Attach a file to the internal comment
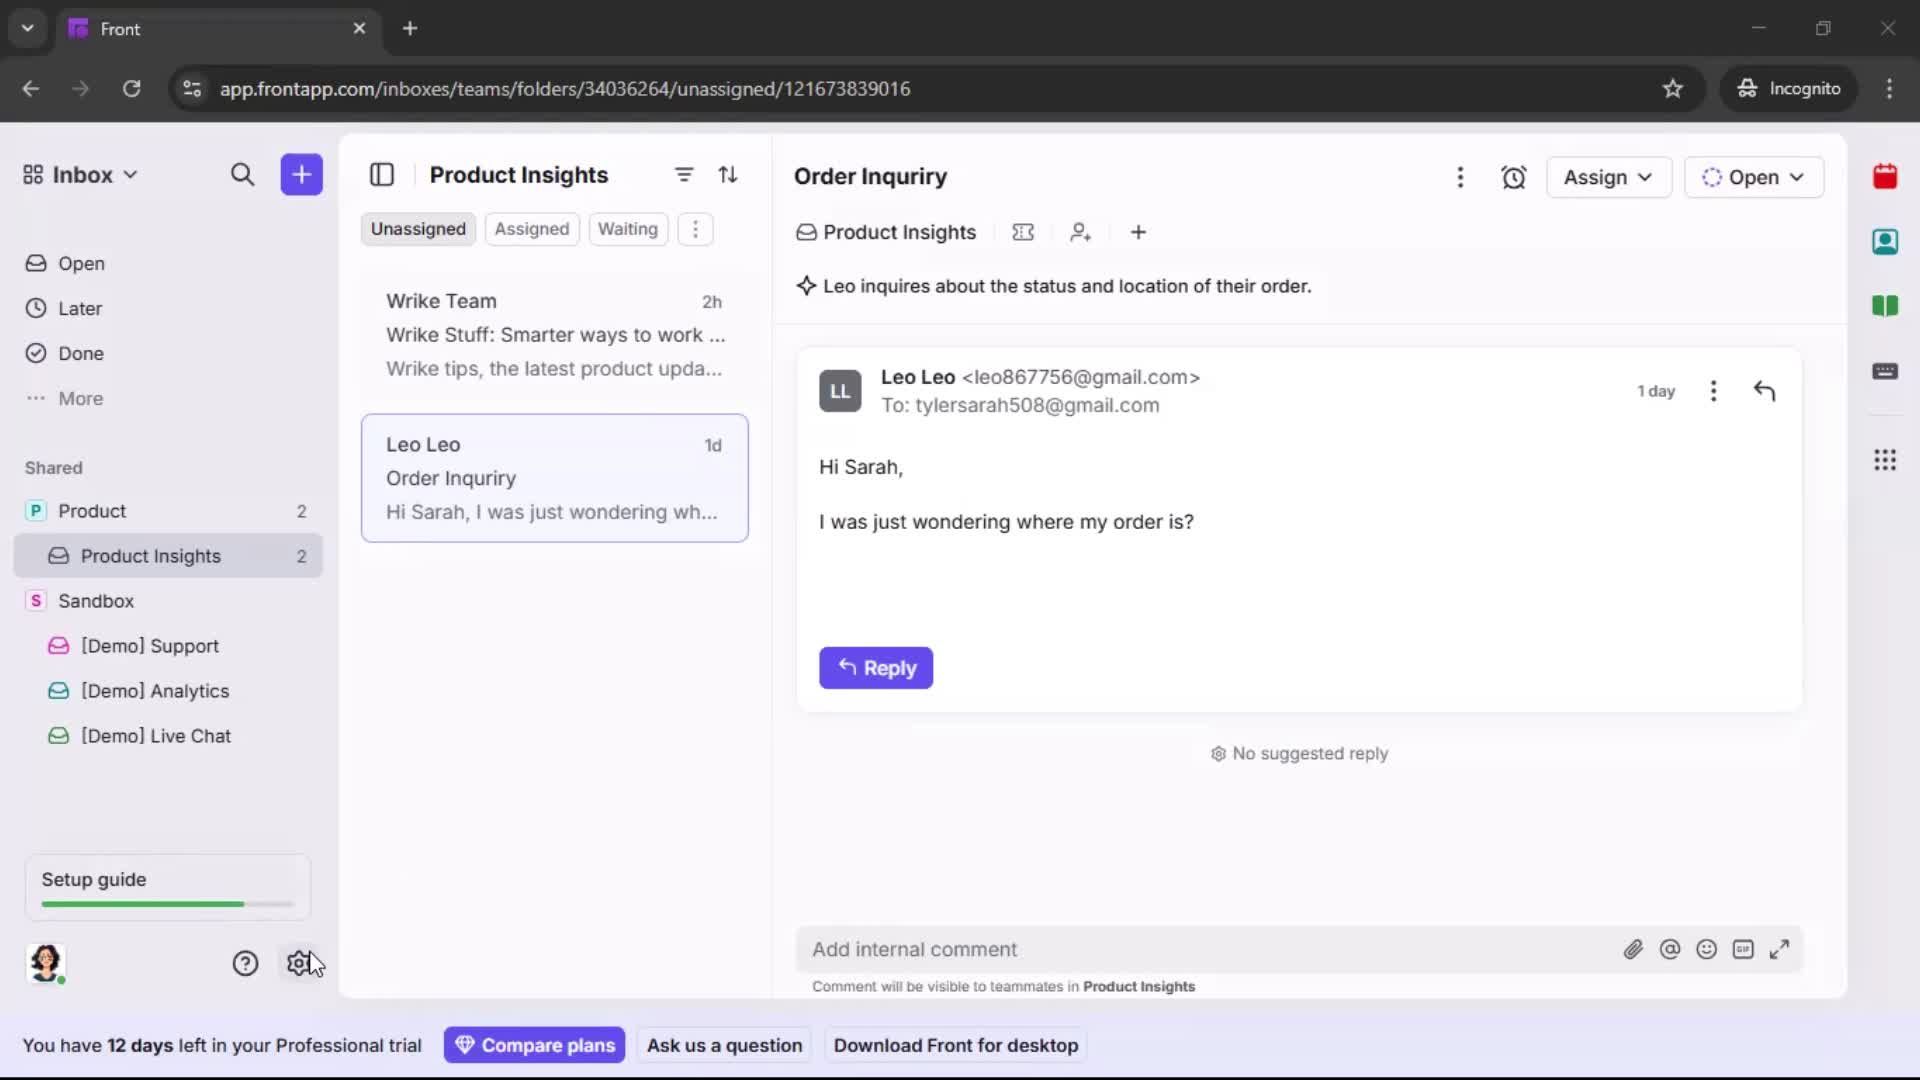Viewport: 1920px width, 1080px height. [x=1634, y=949]
